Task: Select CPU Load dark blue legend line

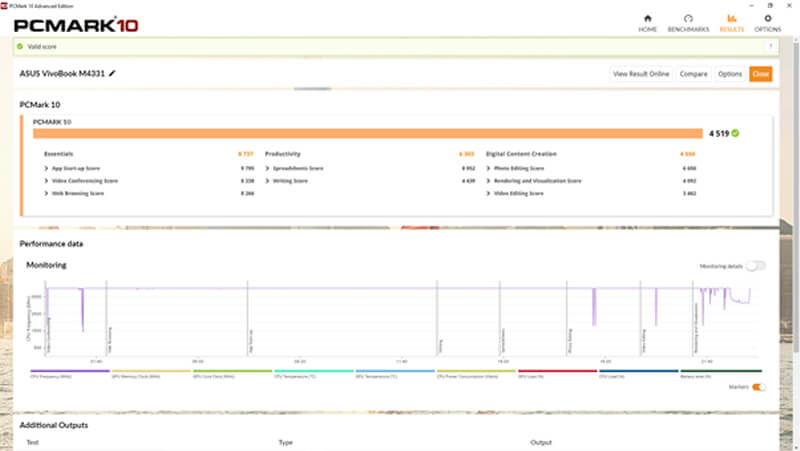Action: pyautogui.click(x=639, y=371)
